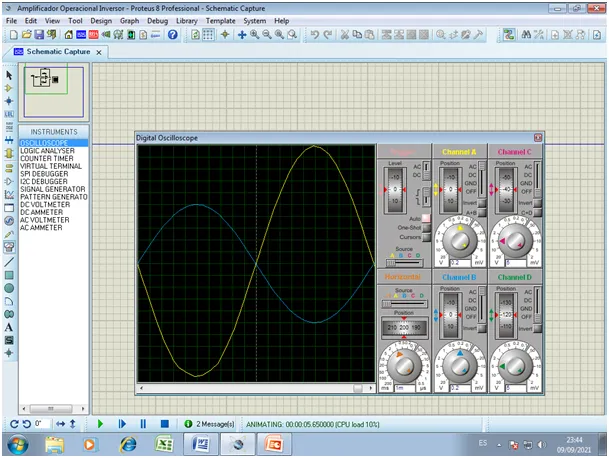Toggle the grid display toolbar icon

click(208, 35)
